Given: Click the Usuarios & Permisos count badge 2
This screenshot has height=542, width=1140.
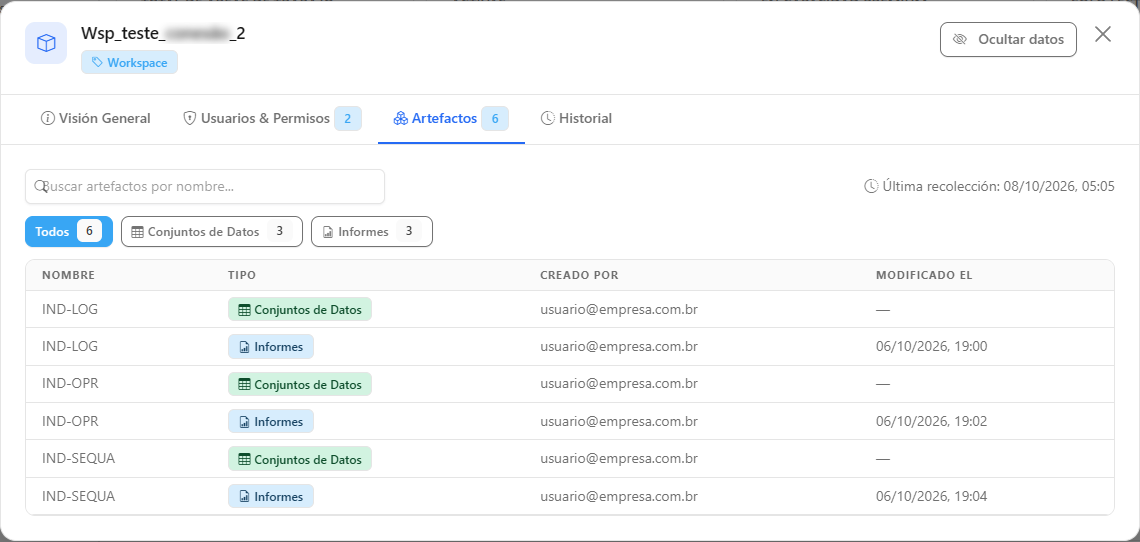Looking at the screenshot, I should [348, 119].
